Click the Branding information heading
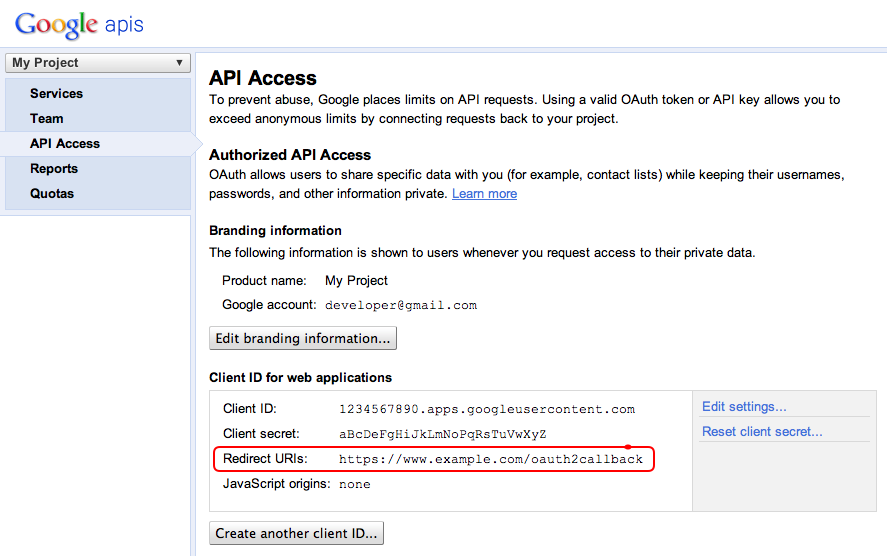This screenshot has width=887, height=556. pyautogui.click(x=275, y=231)
